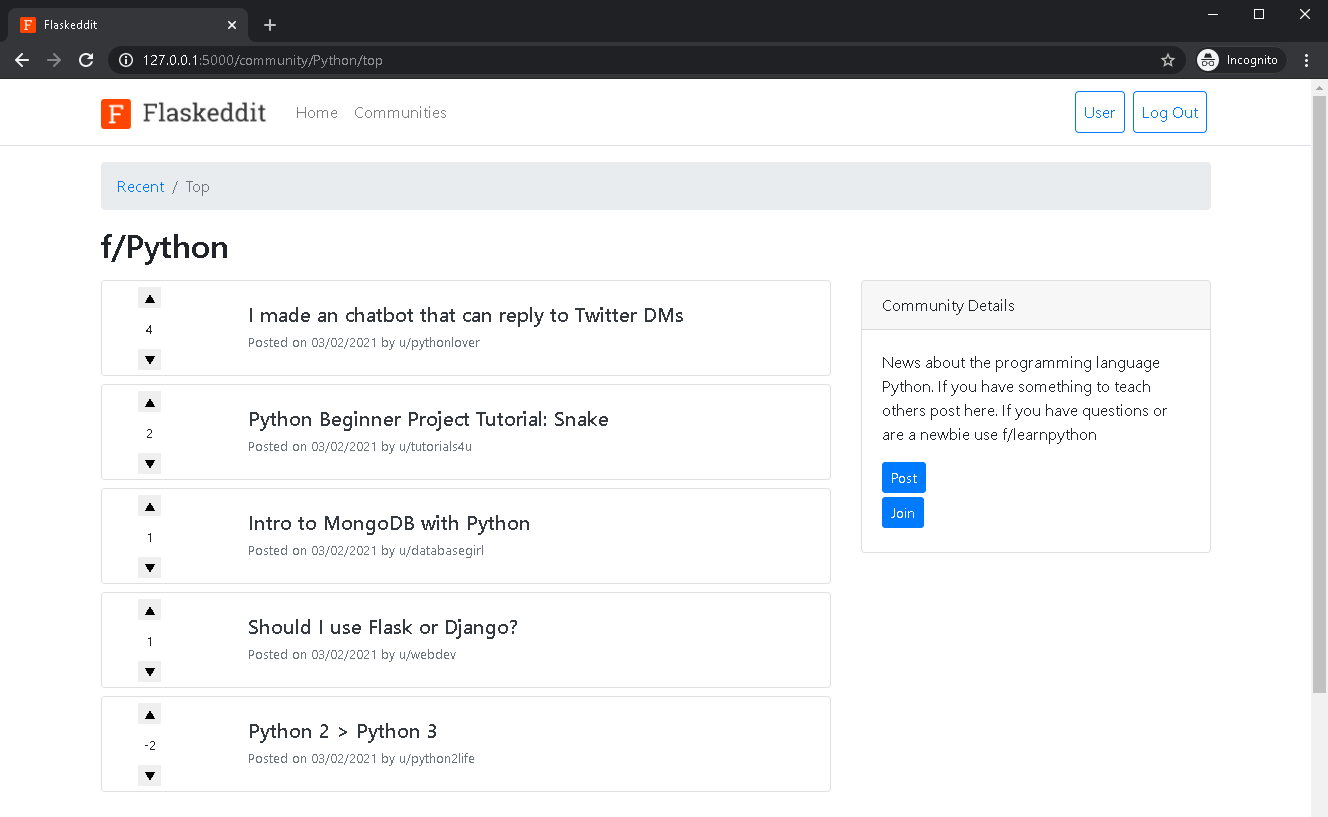Viewport: 1328px width, 817px height.
Task: Open the User profile button
Action: [x=1099, y=113]
